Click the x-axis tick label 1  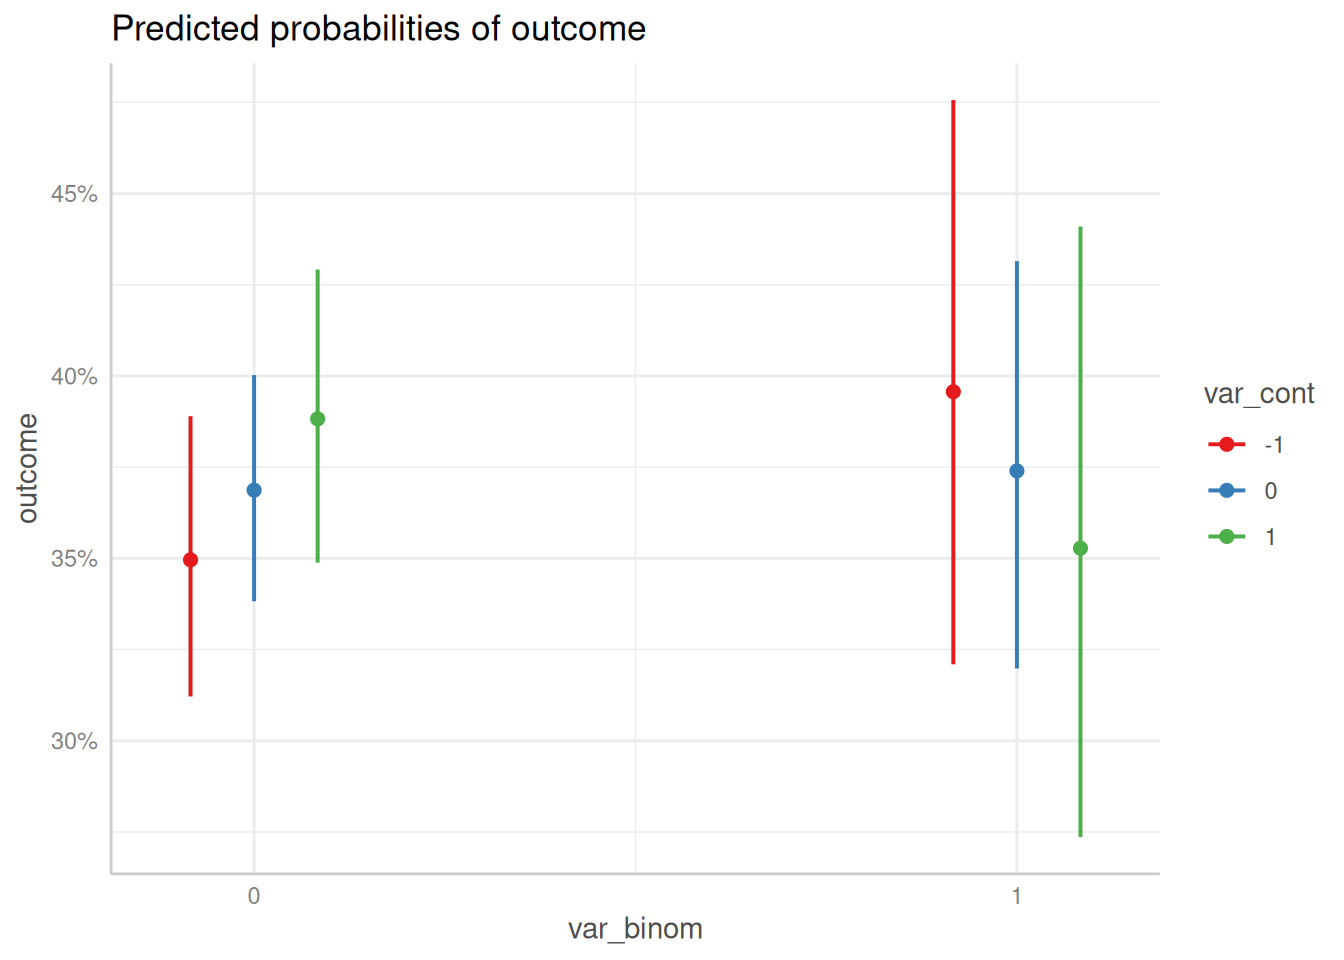(1017, 896)
